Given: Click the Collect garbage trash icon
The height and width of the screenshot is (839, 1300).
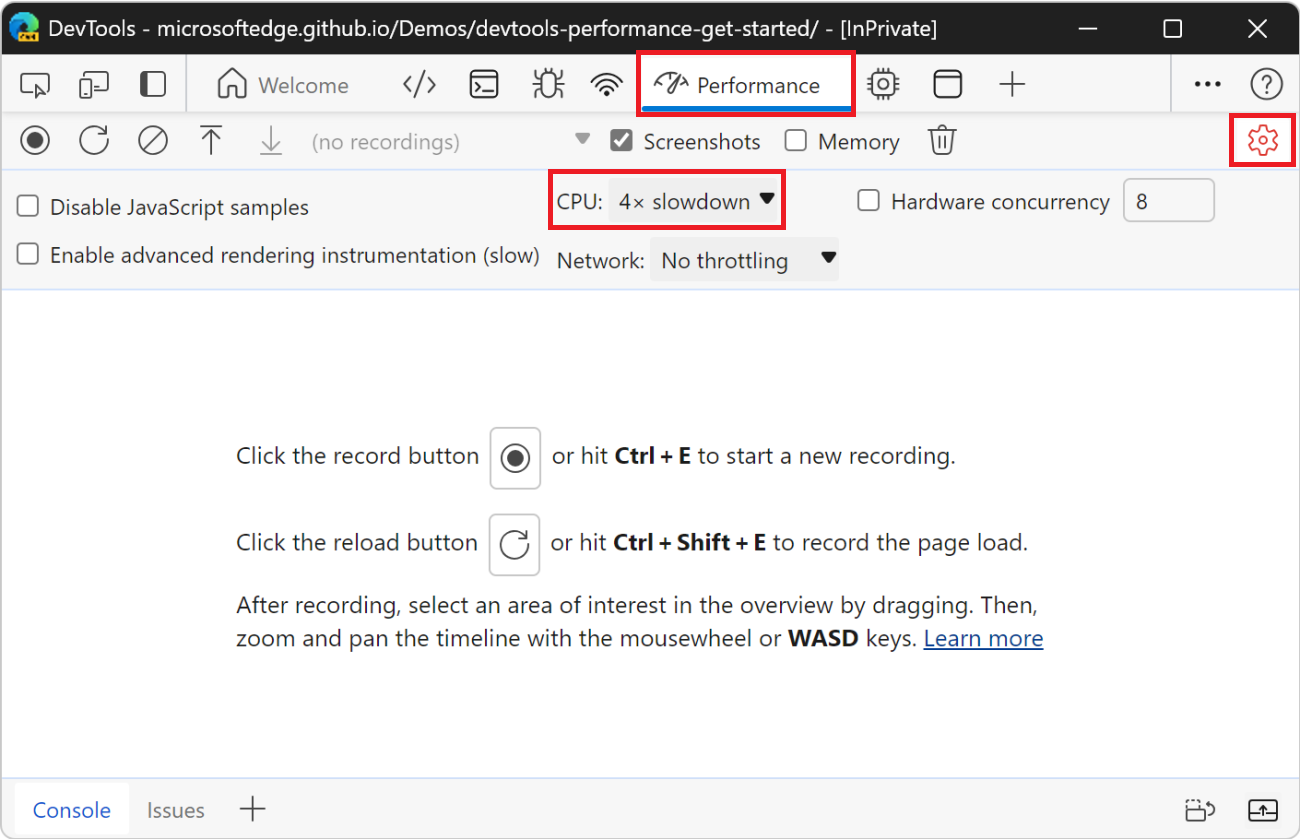Looking at the screenshot, I should coord(941,141).
